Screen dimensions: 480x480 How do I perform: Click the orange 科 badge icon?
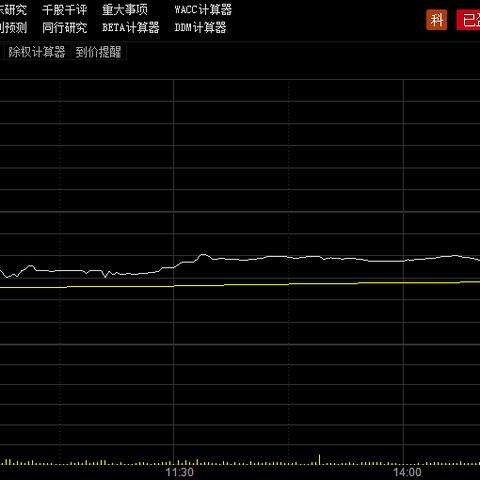pos(436,20)
